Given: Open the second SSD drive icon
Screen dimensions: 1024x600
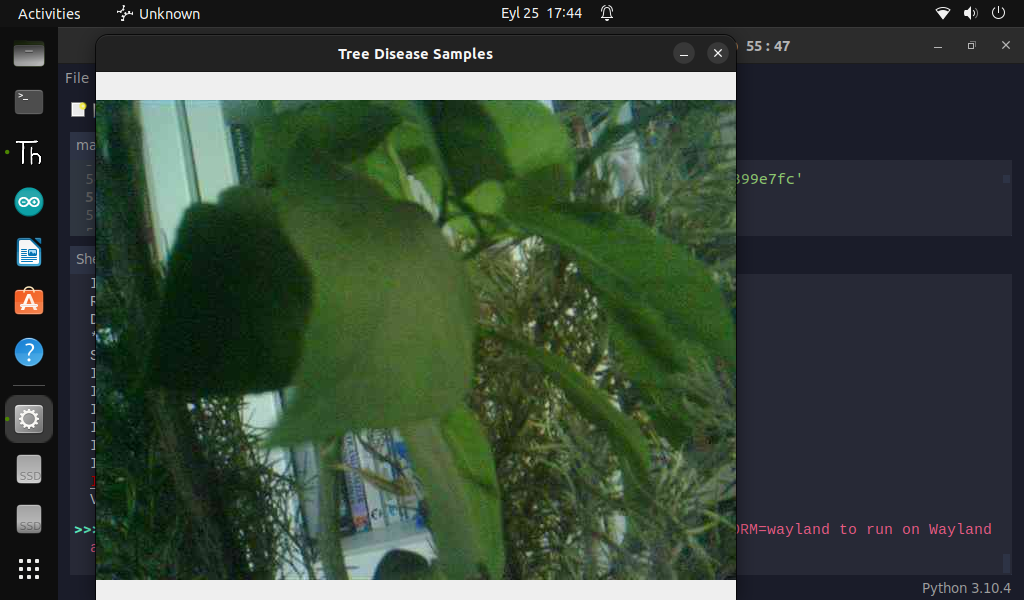Looking at the screenshot, I should tap(29, 520).
